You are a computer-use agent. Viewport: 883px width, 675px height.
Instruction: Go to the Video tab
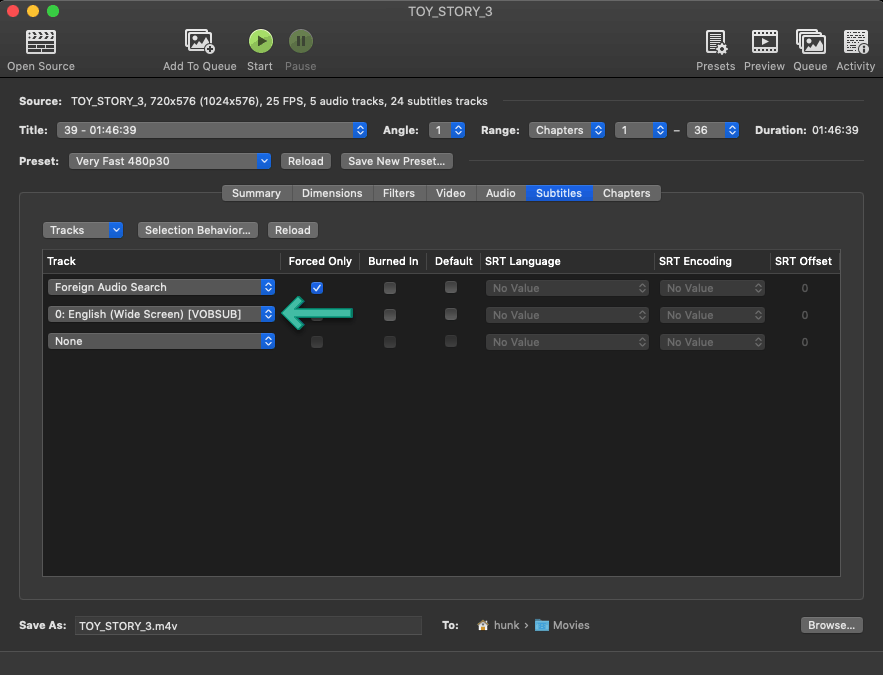[x=451, y=193]
